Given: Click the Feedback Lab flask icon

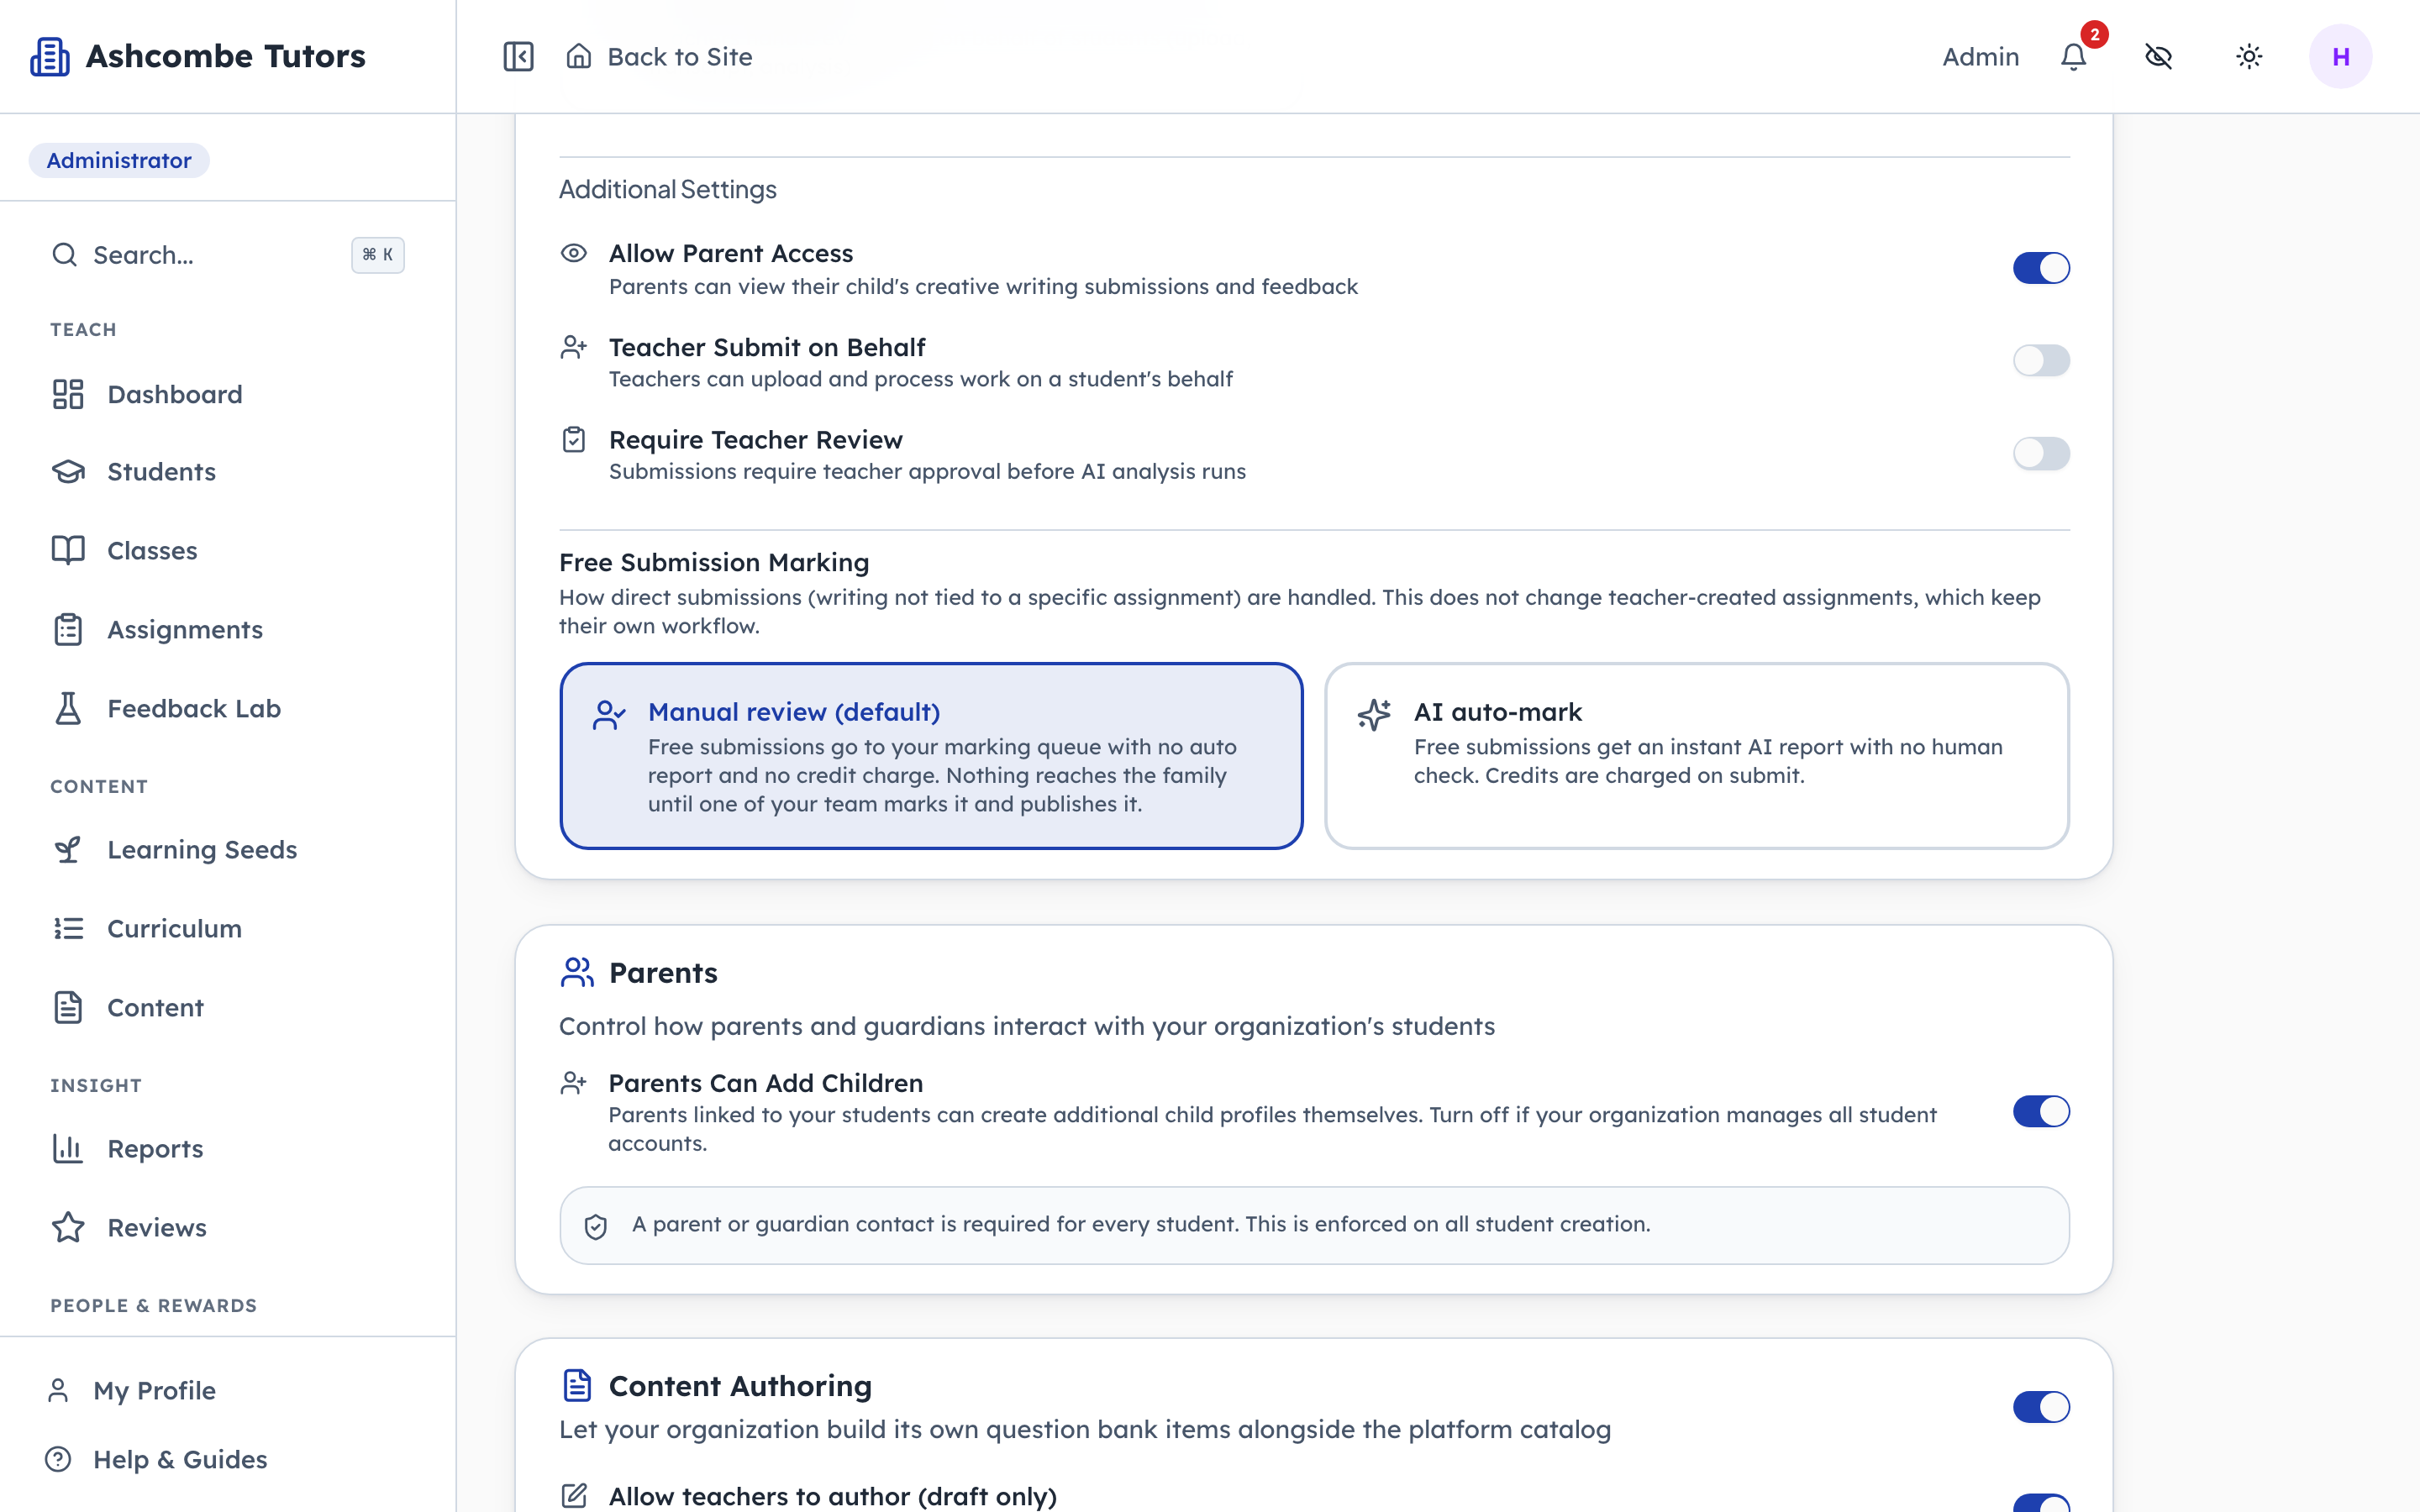Looking at the screenshot, I should [68, 708].
